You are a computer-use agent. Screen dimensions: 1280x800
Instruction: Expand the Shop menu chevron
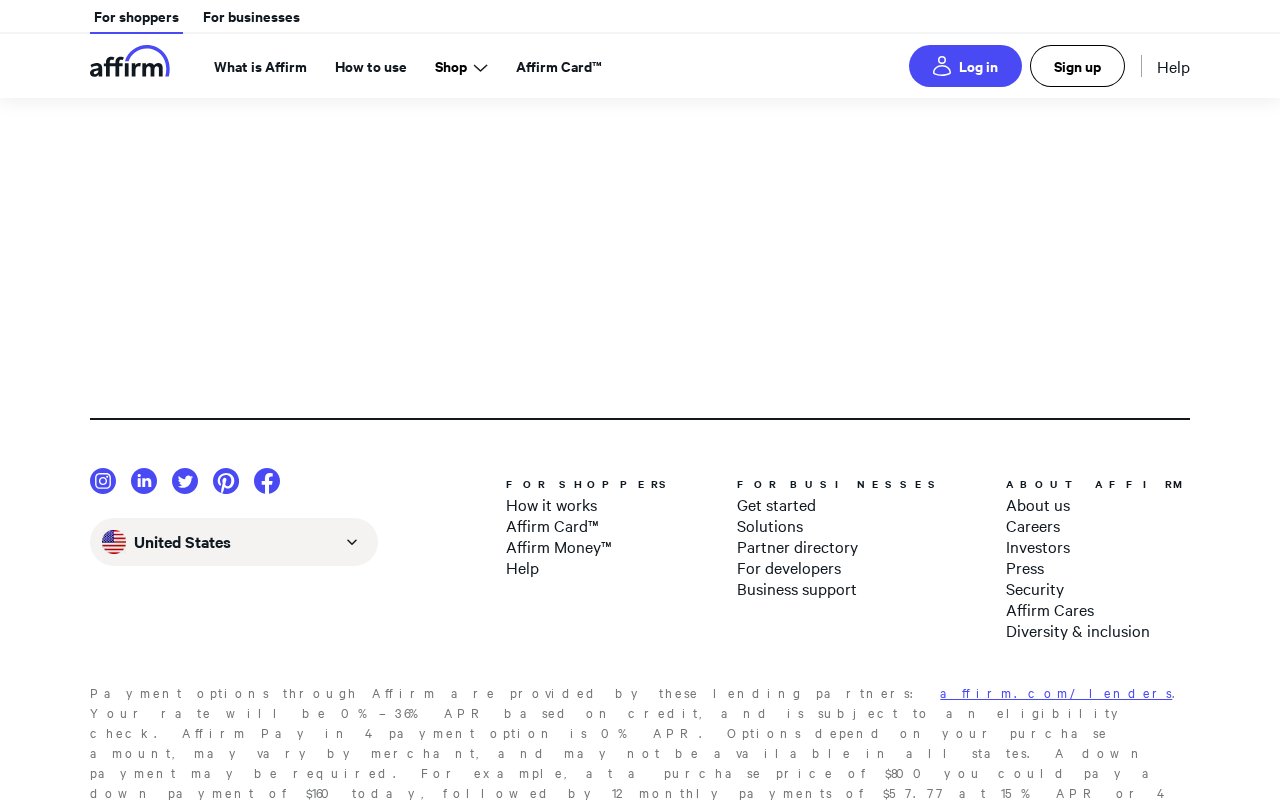480,68
